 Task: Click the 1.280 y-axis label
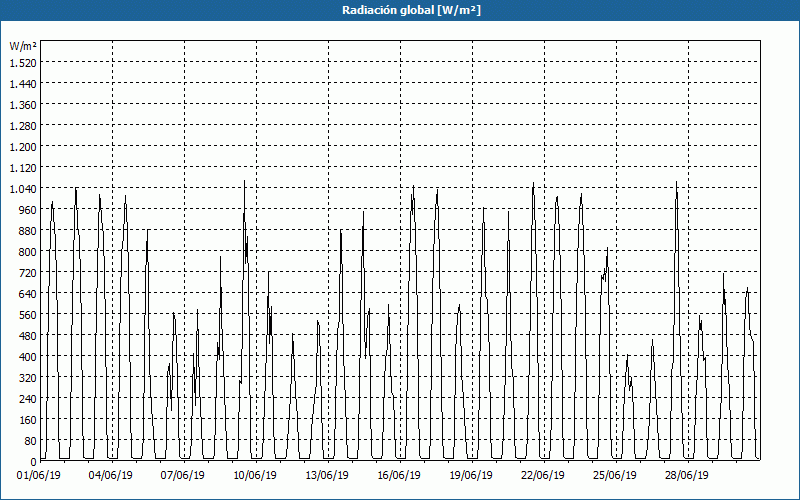point(23,126)
